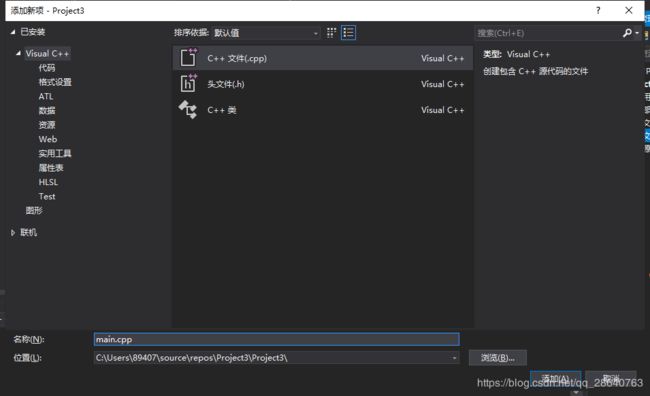650x396 pixels.
Task: Collapse the 已安装 tree section
Action: tap(13, 32)
